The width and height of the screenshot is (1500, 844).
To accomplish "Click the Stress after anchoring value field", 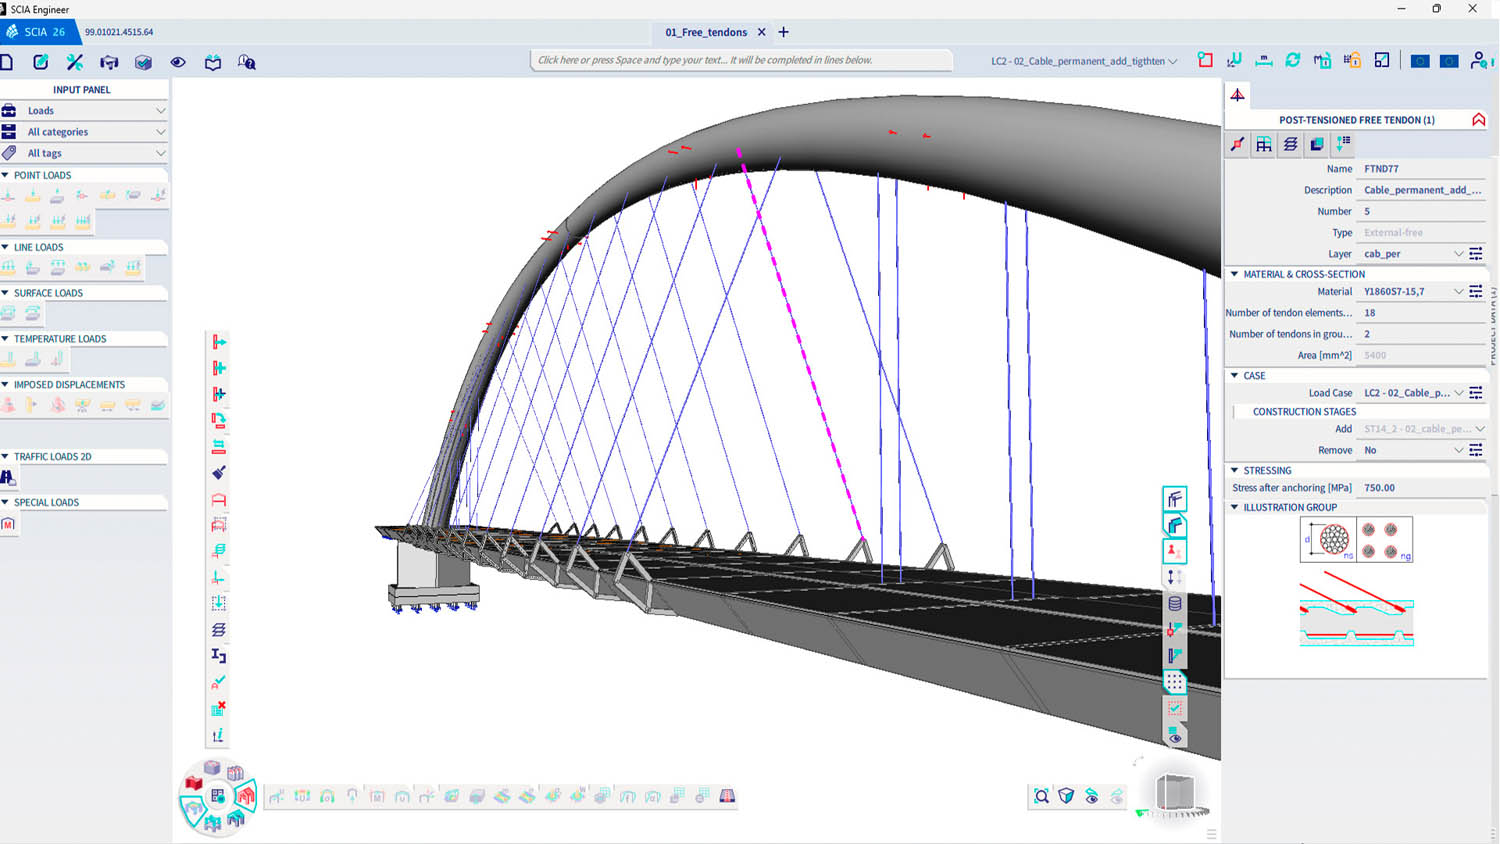I will point(1420,488).
